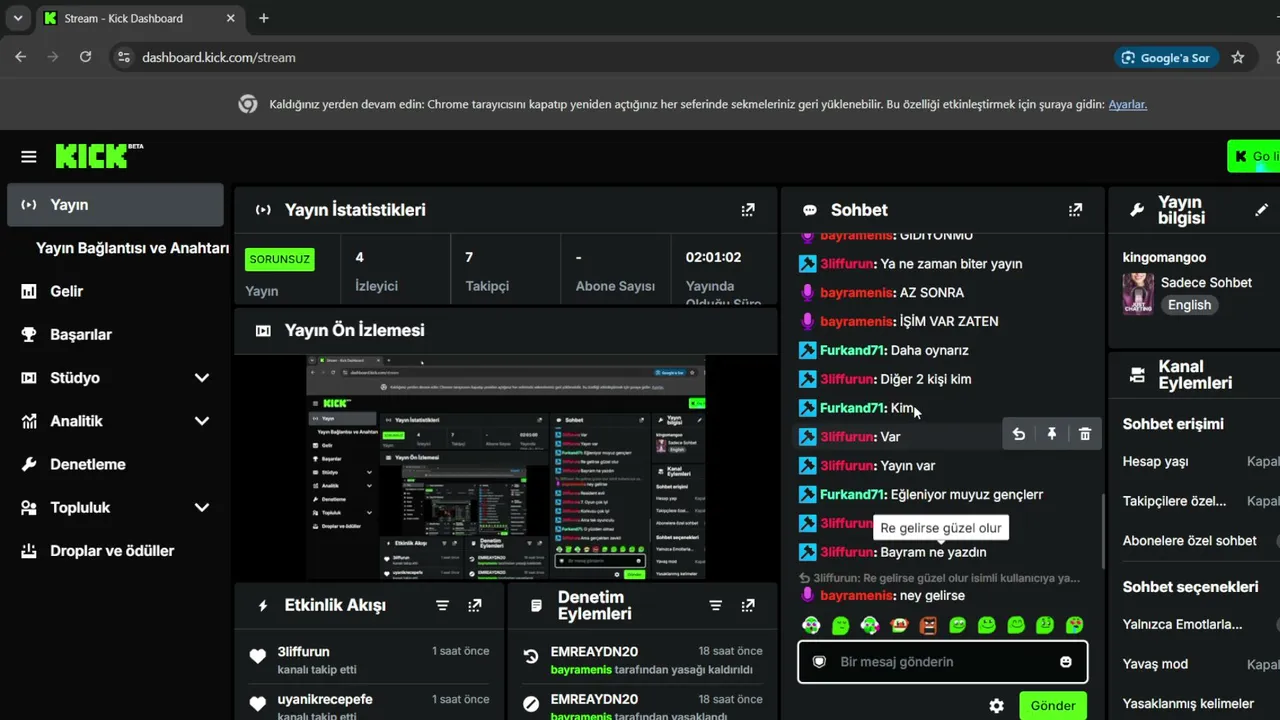1280x720 pixels.
Task: Click the stream preview thumbnail
Action: 506,468
